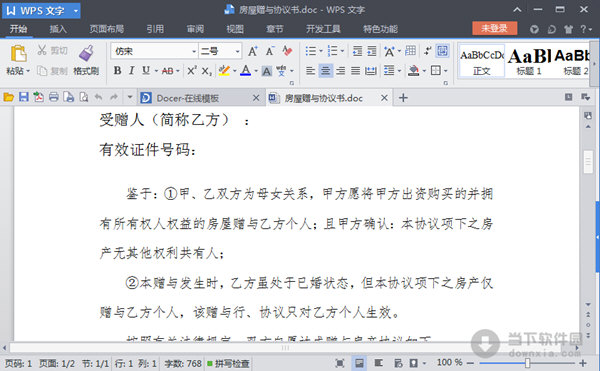600x371 pixels.
Task: Open the font name dropdown showing 仿宋
Action: tap(194, 51)
